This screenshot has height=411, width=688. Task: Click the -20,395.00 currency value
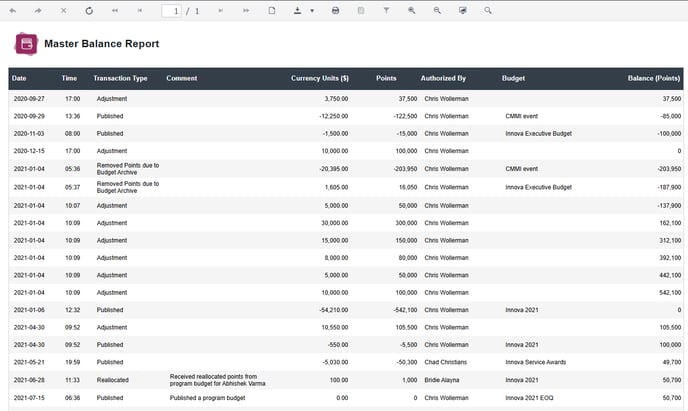pos(334,169)
